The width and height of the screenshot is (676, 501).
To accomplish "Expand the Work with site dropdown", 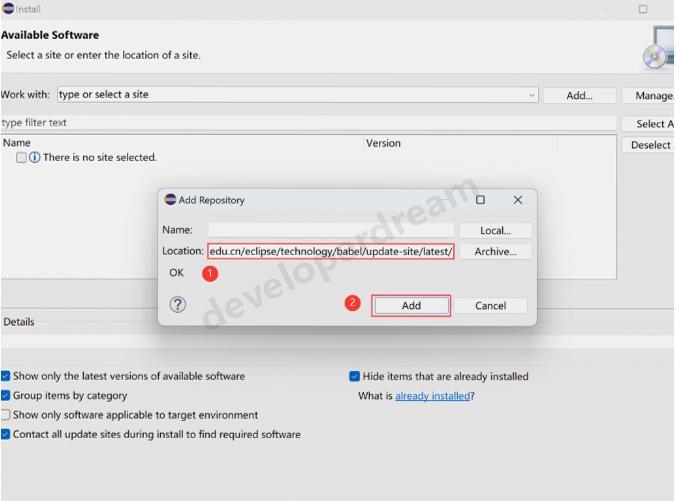I will [532, 95].
